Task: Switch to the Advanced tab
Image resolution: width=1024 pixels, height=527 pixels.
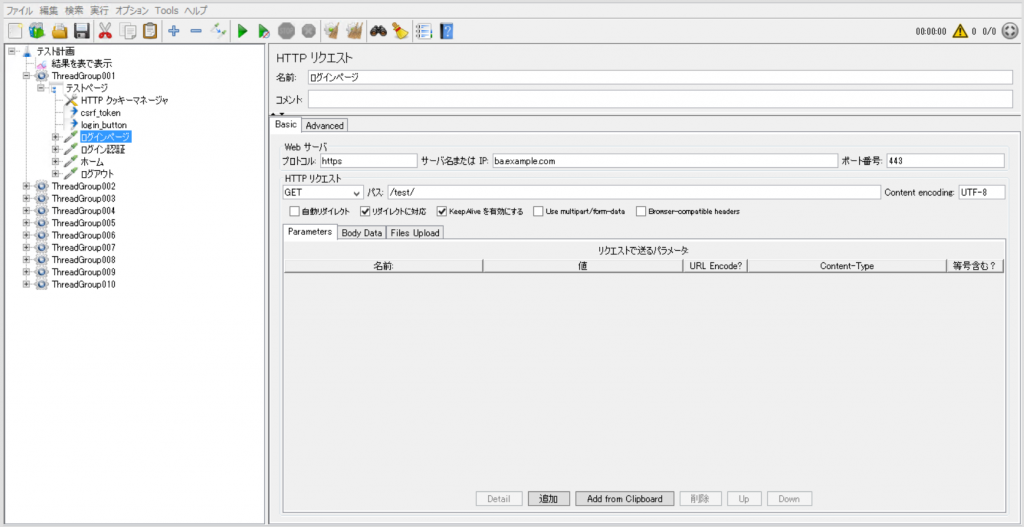Action: [325, 125]
